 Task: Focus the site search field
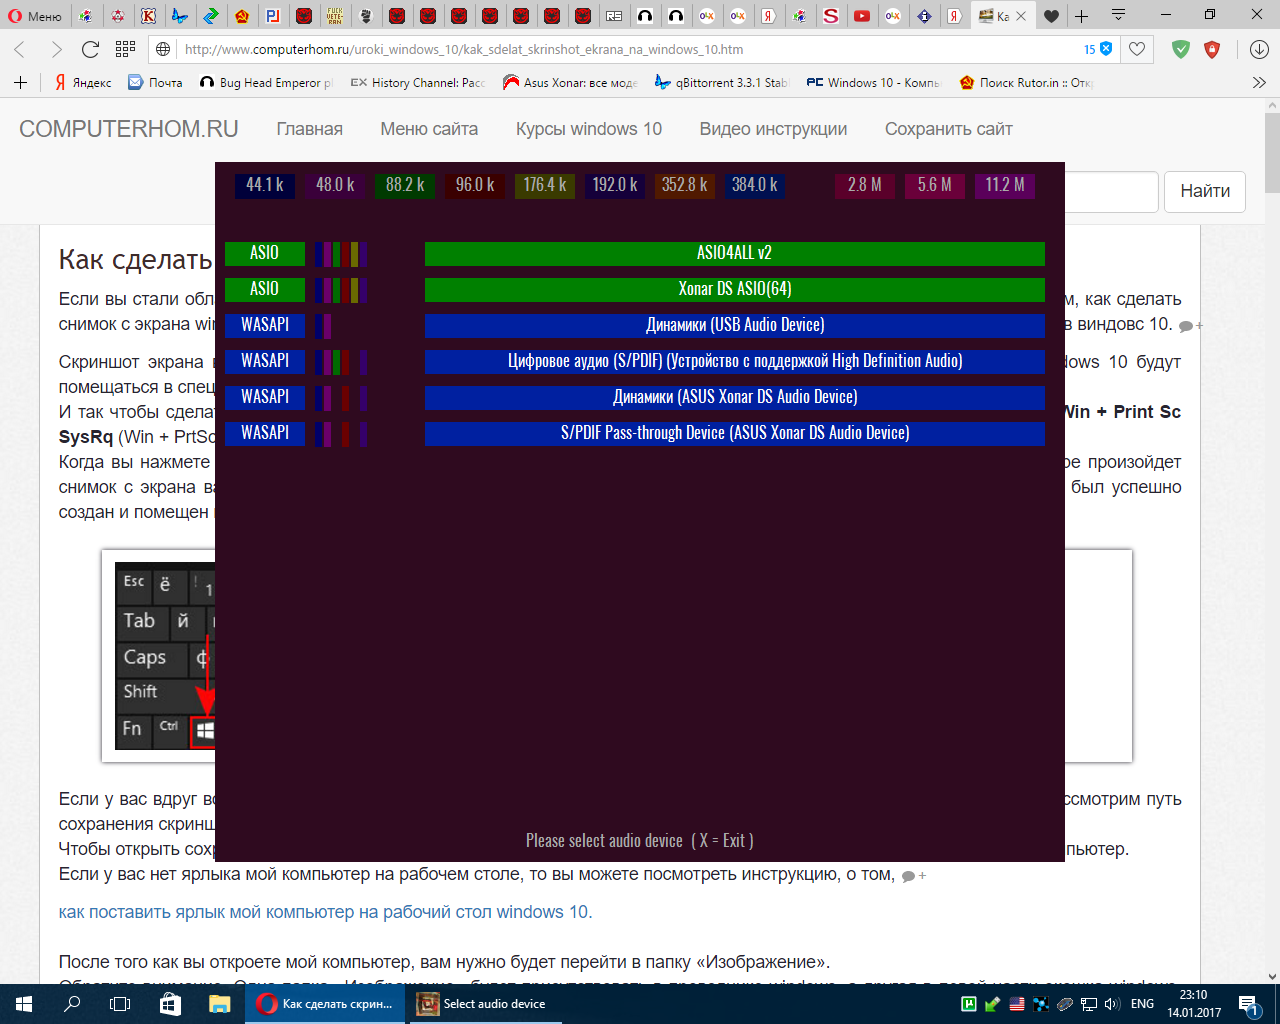coord(1111,191)
